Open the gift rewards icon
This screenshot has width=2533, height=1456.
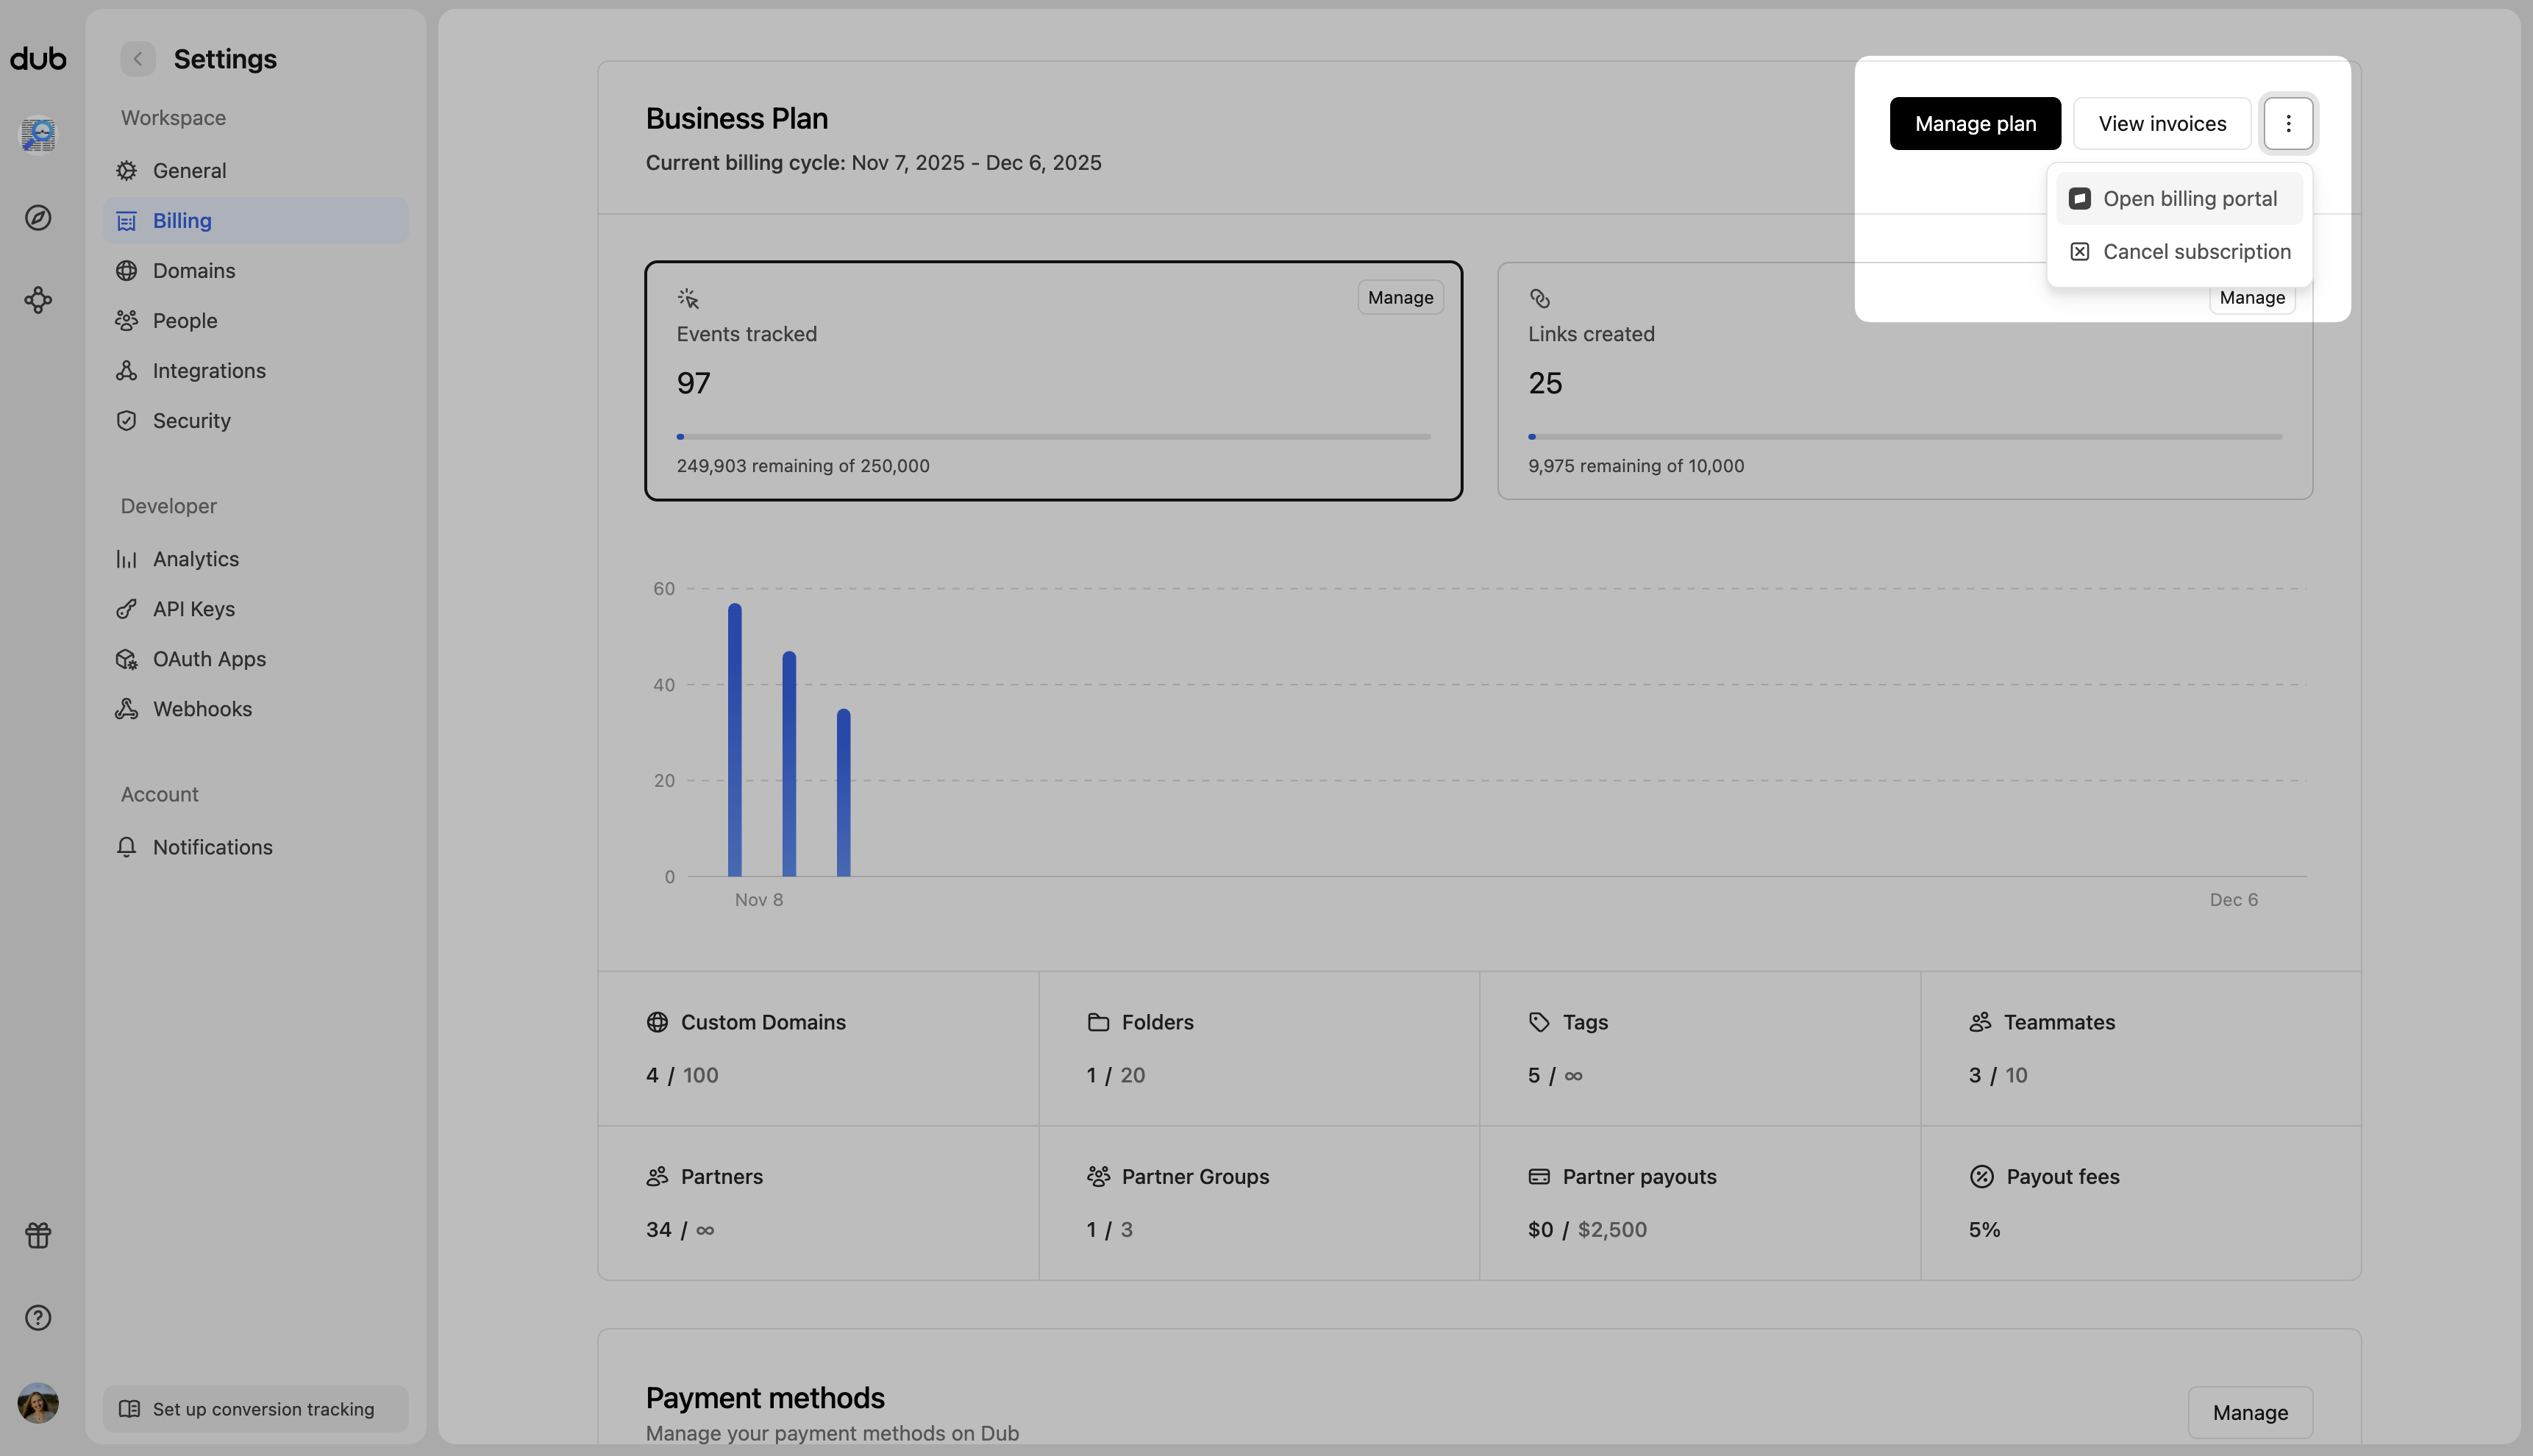pyautogui.click(x=37, y=1235)
